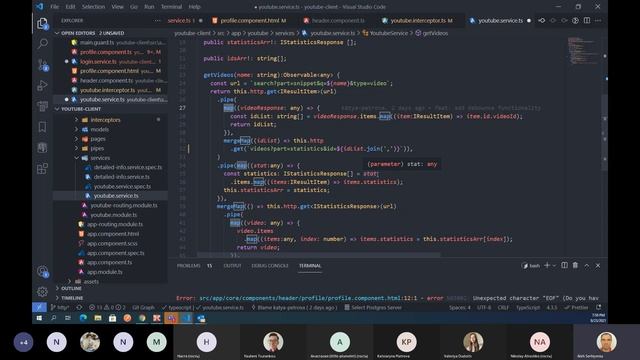Toggle maximized terminal panel size chevron
The height and width of the screenshot is (360, 640).
[587, 265]
